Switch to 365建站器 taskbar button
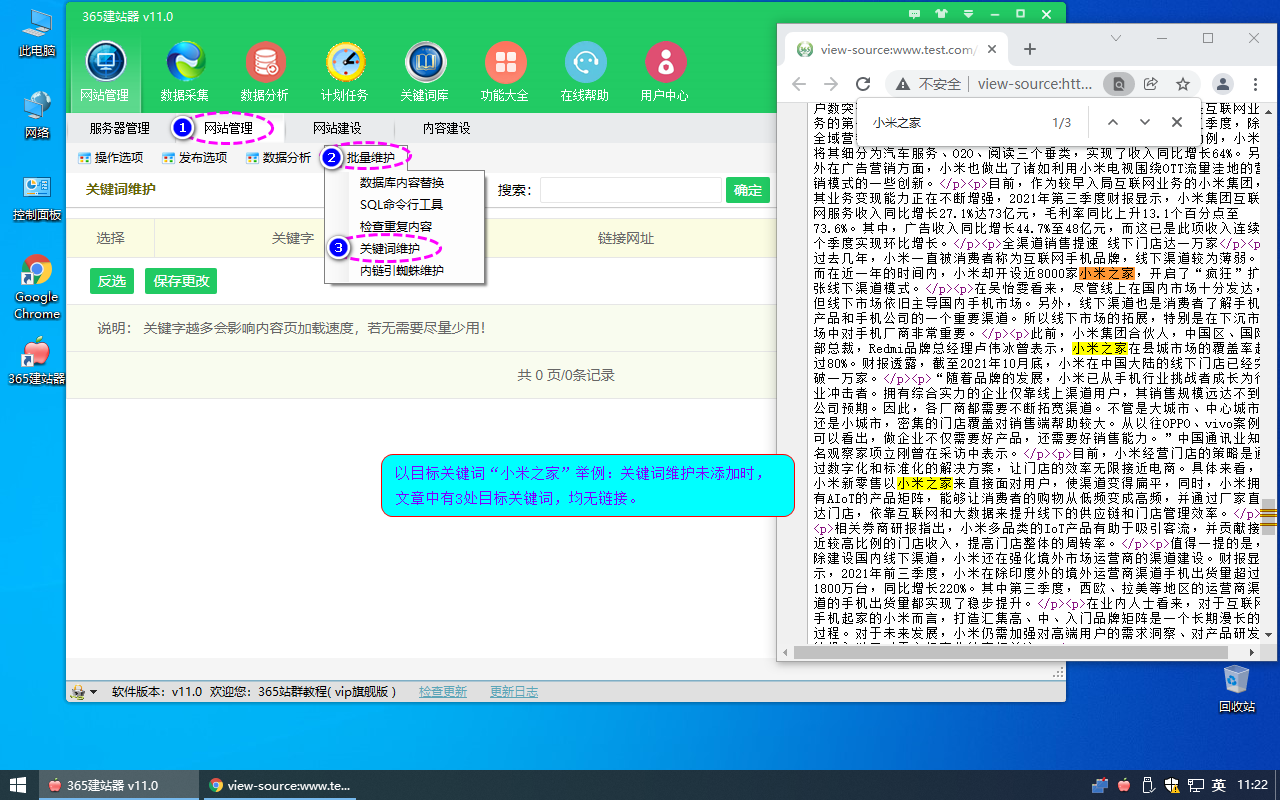 (117, 785)
